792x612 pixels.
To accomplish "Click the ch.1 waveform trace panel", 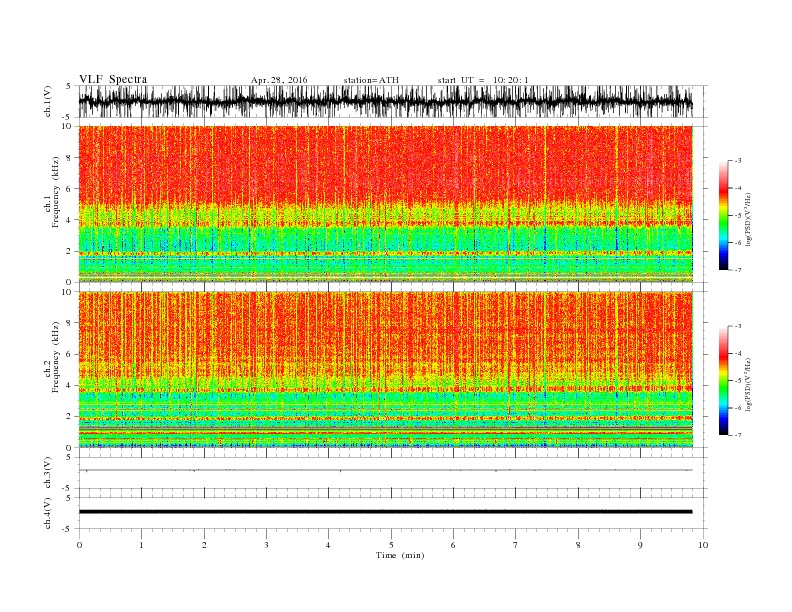I will [x=392, y=101].
